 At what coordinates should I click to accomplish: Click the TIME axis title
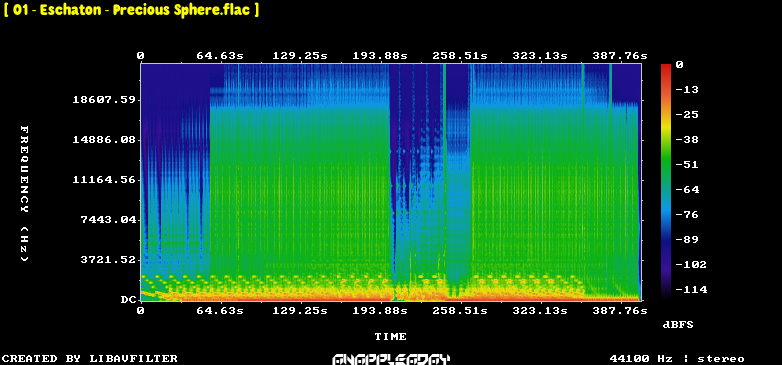pos(391,337)
